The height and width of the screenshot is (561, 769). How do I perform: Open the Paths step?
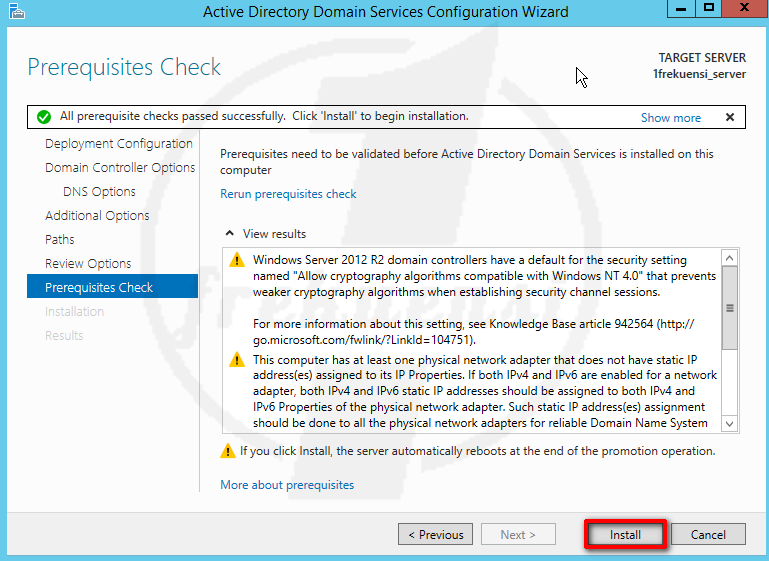point(60,240)
